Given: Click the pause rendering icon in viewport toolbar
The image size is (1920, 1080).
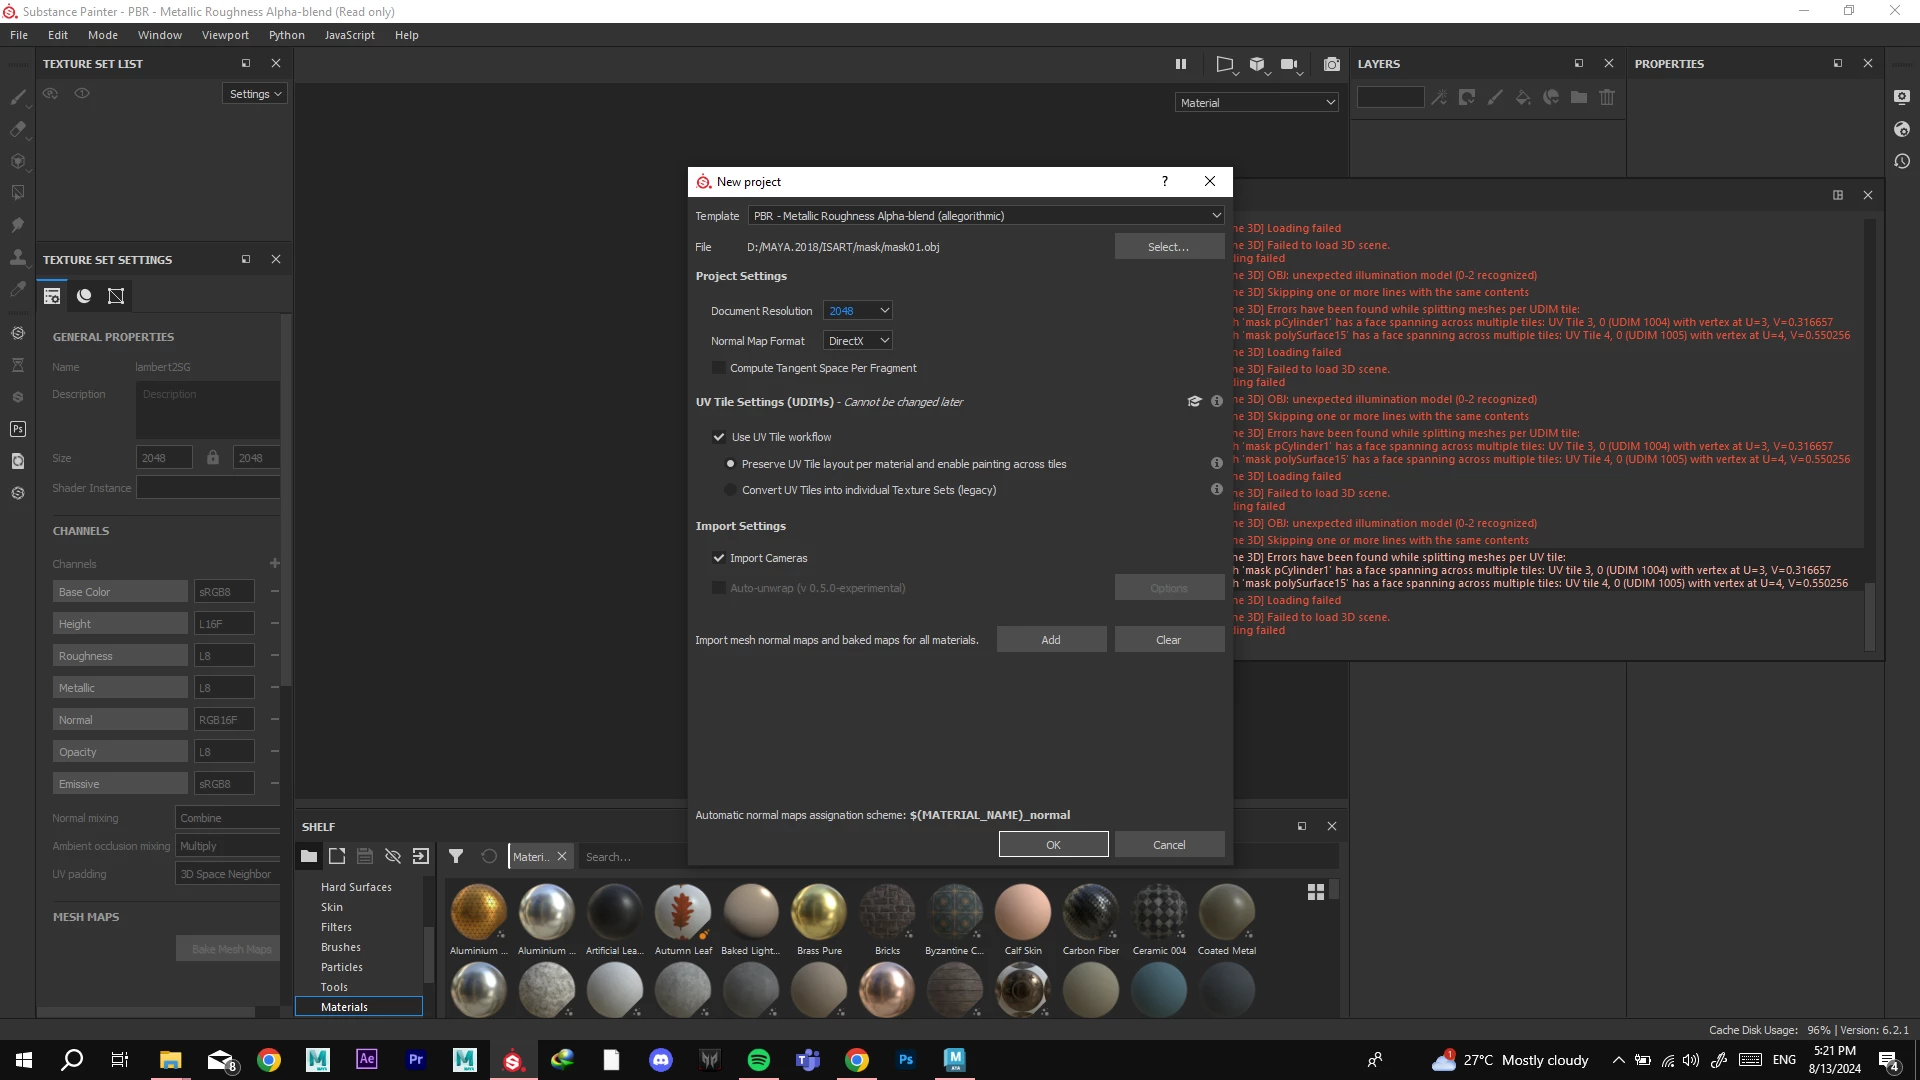Looking at the screenshot, I should [x=1181, y=64].
